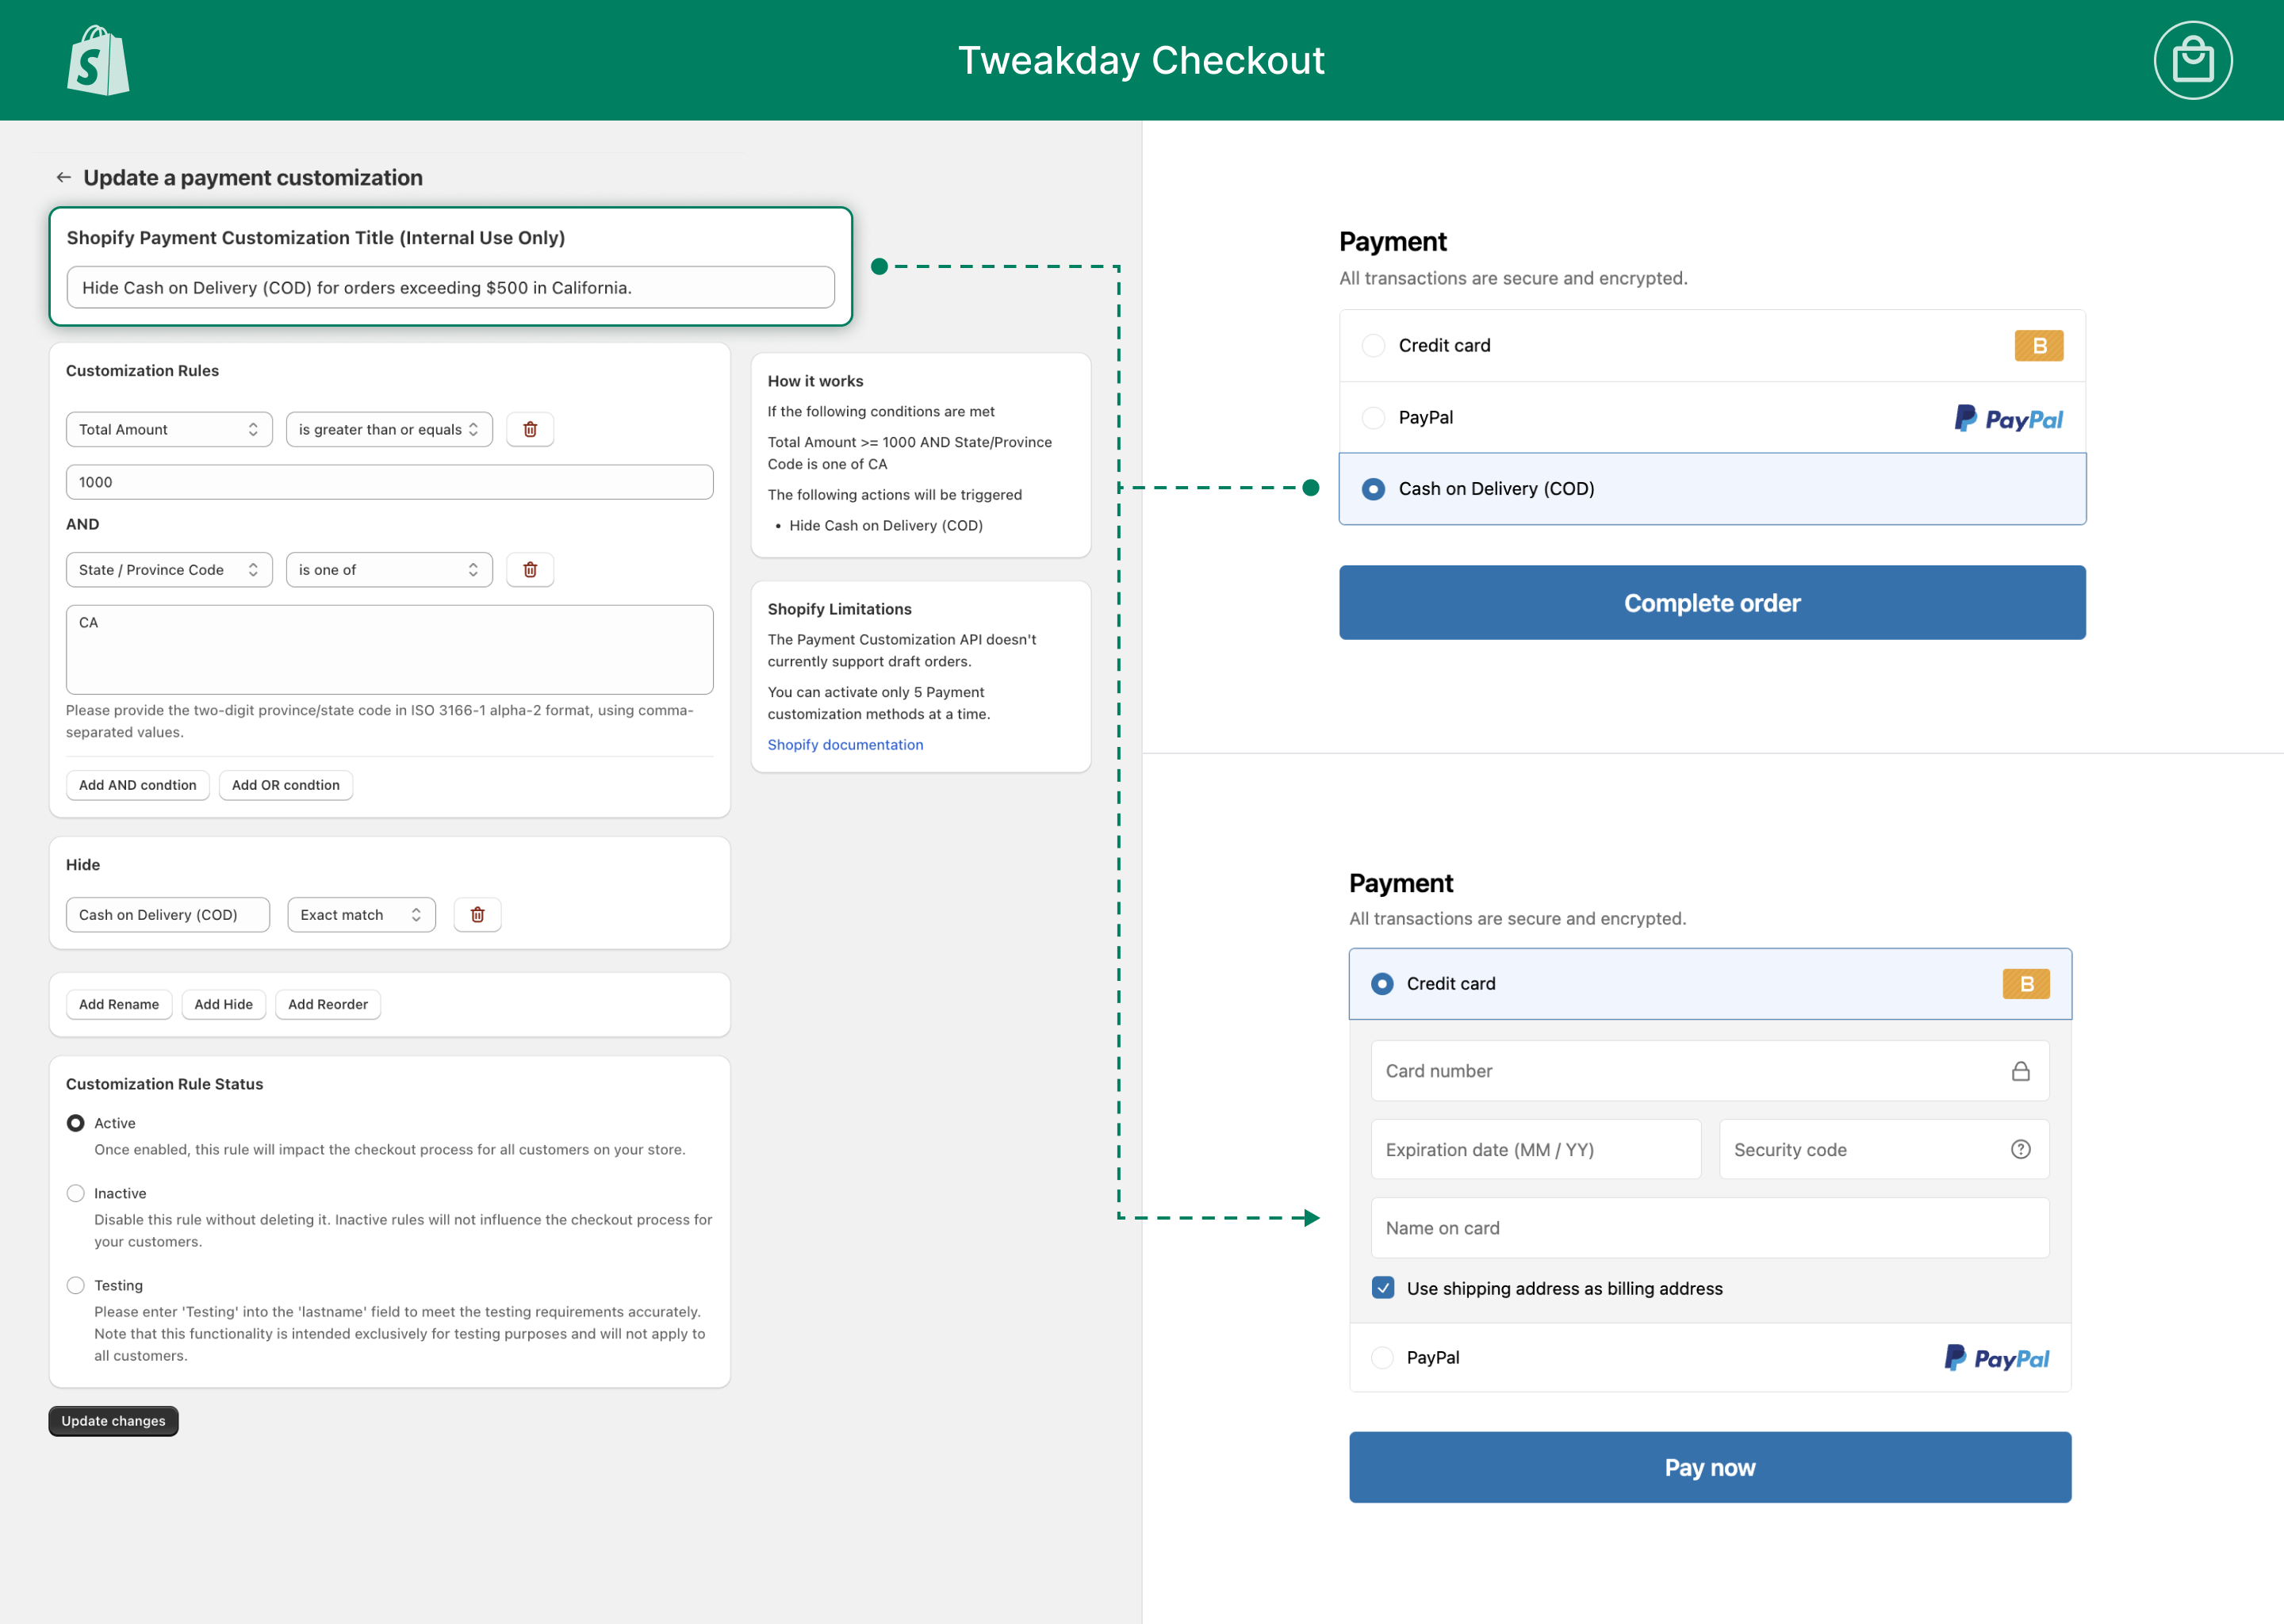
Task: Click the Add Hide button
Action: coord(224,1004)
